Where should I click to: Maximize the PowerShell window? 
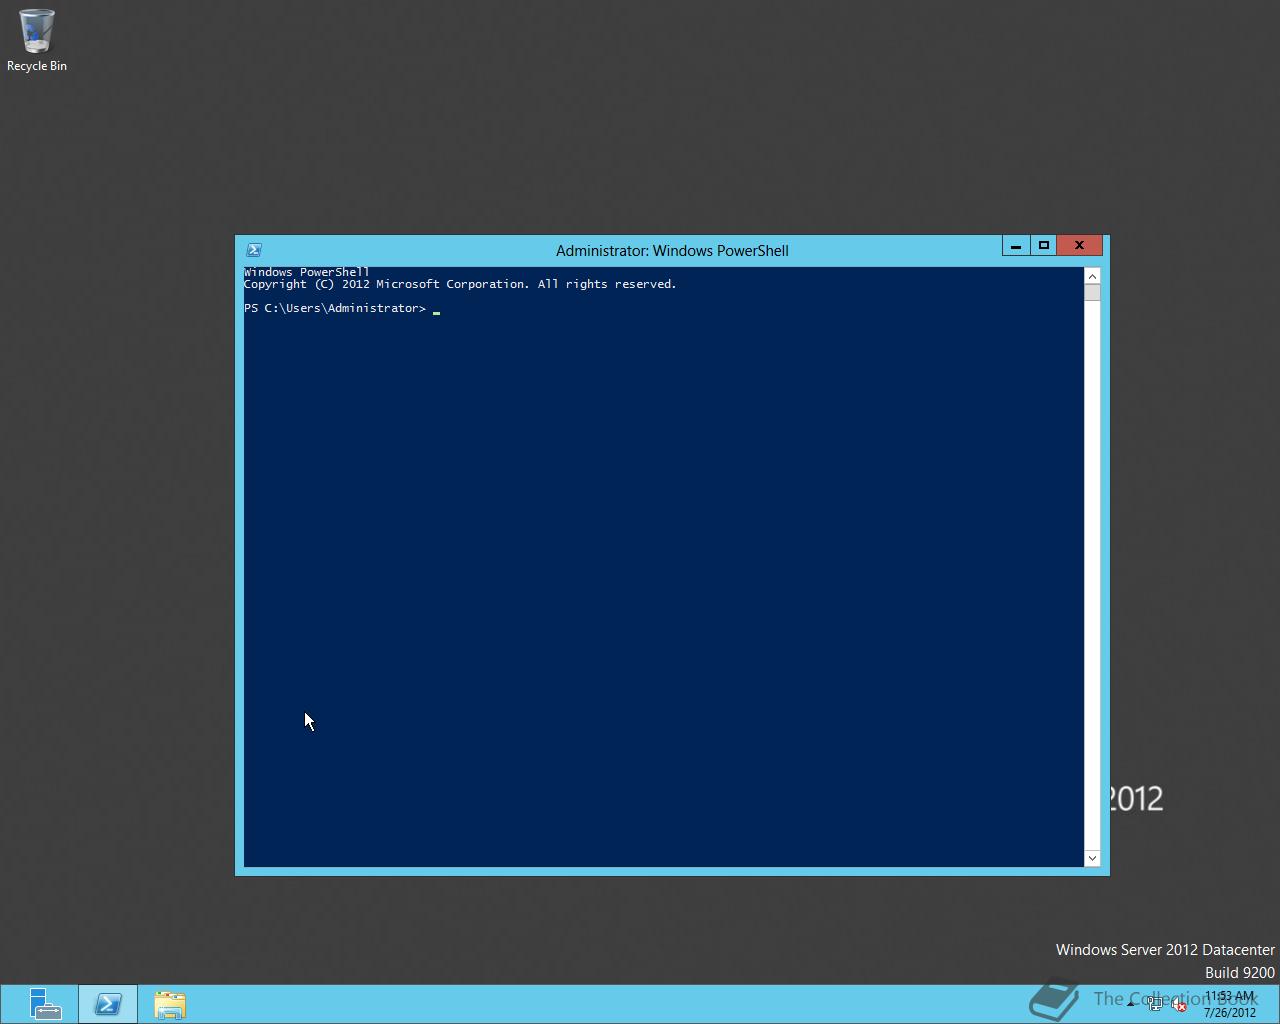coord(1044,246)
